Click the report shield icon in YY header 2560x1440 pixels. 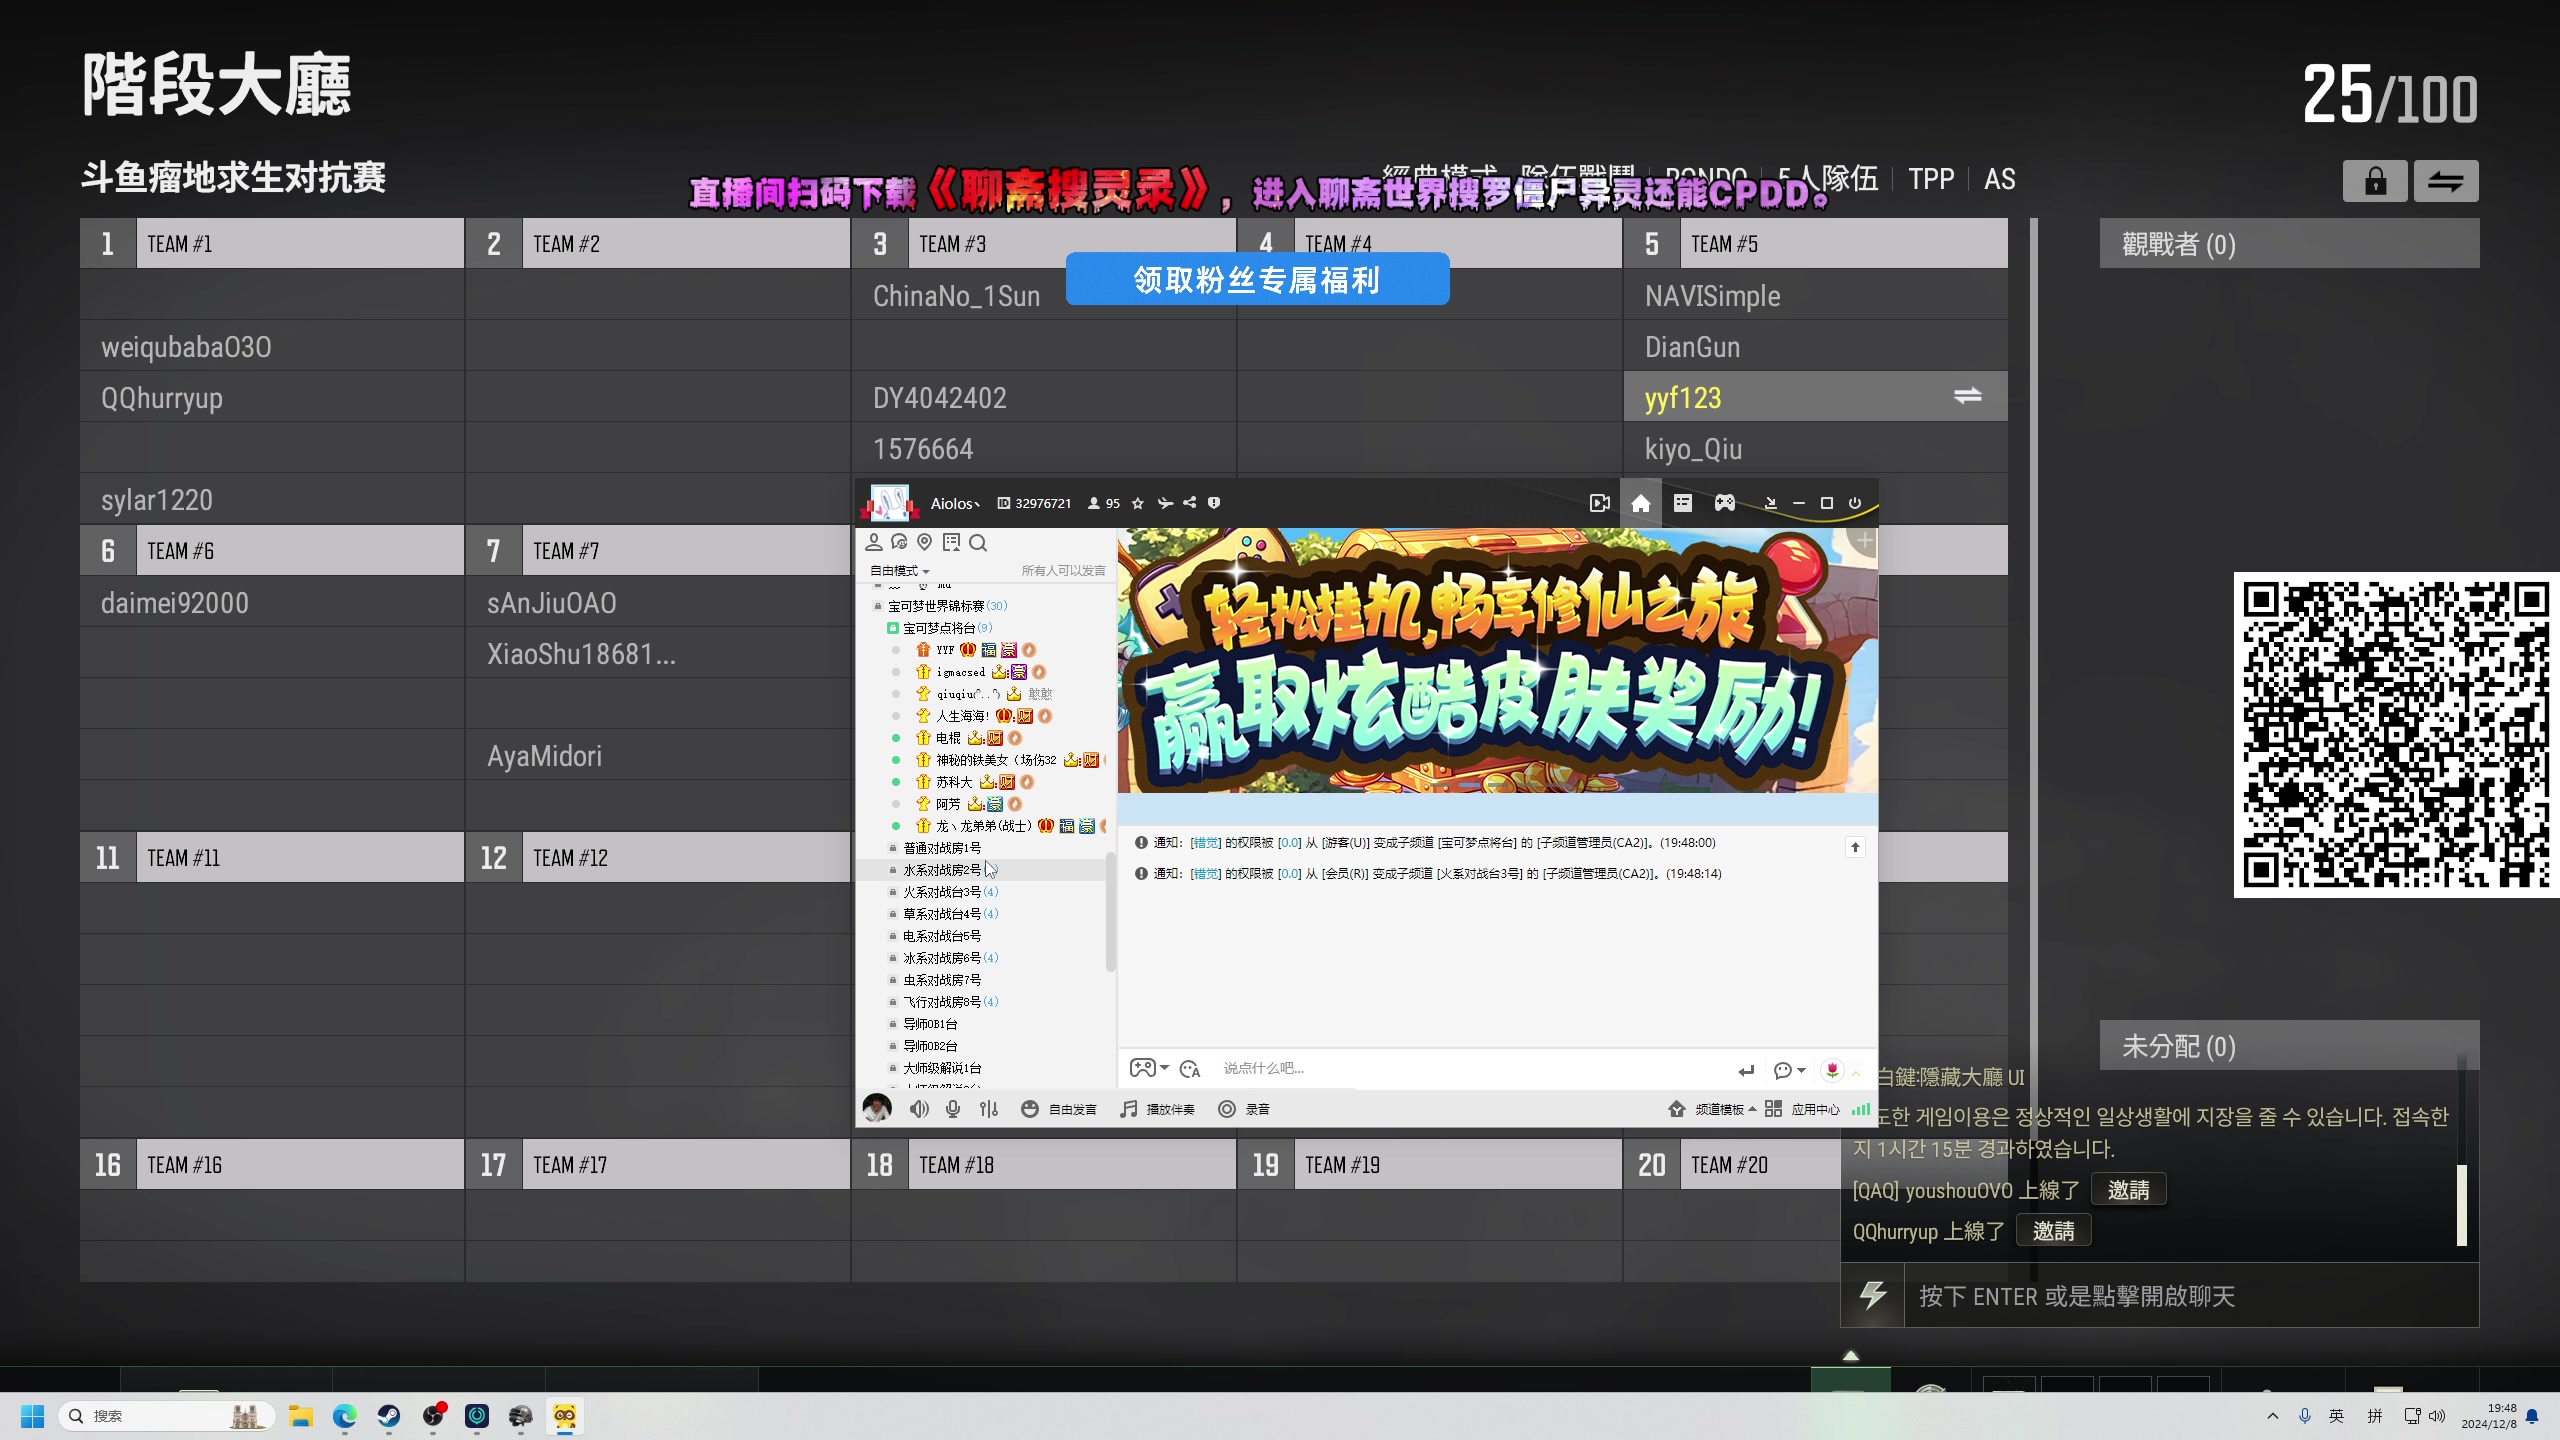click(1214, 503)
